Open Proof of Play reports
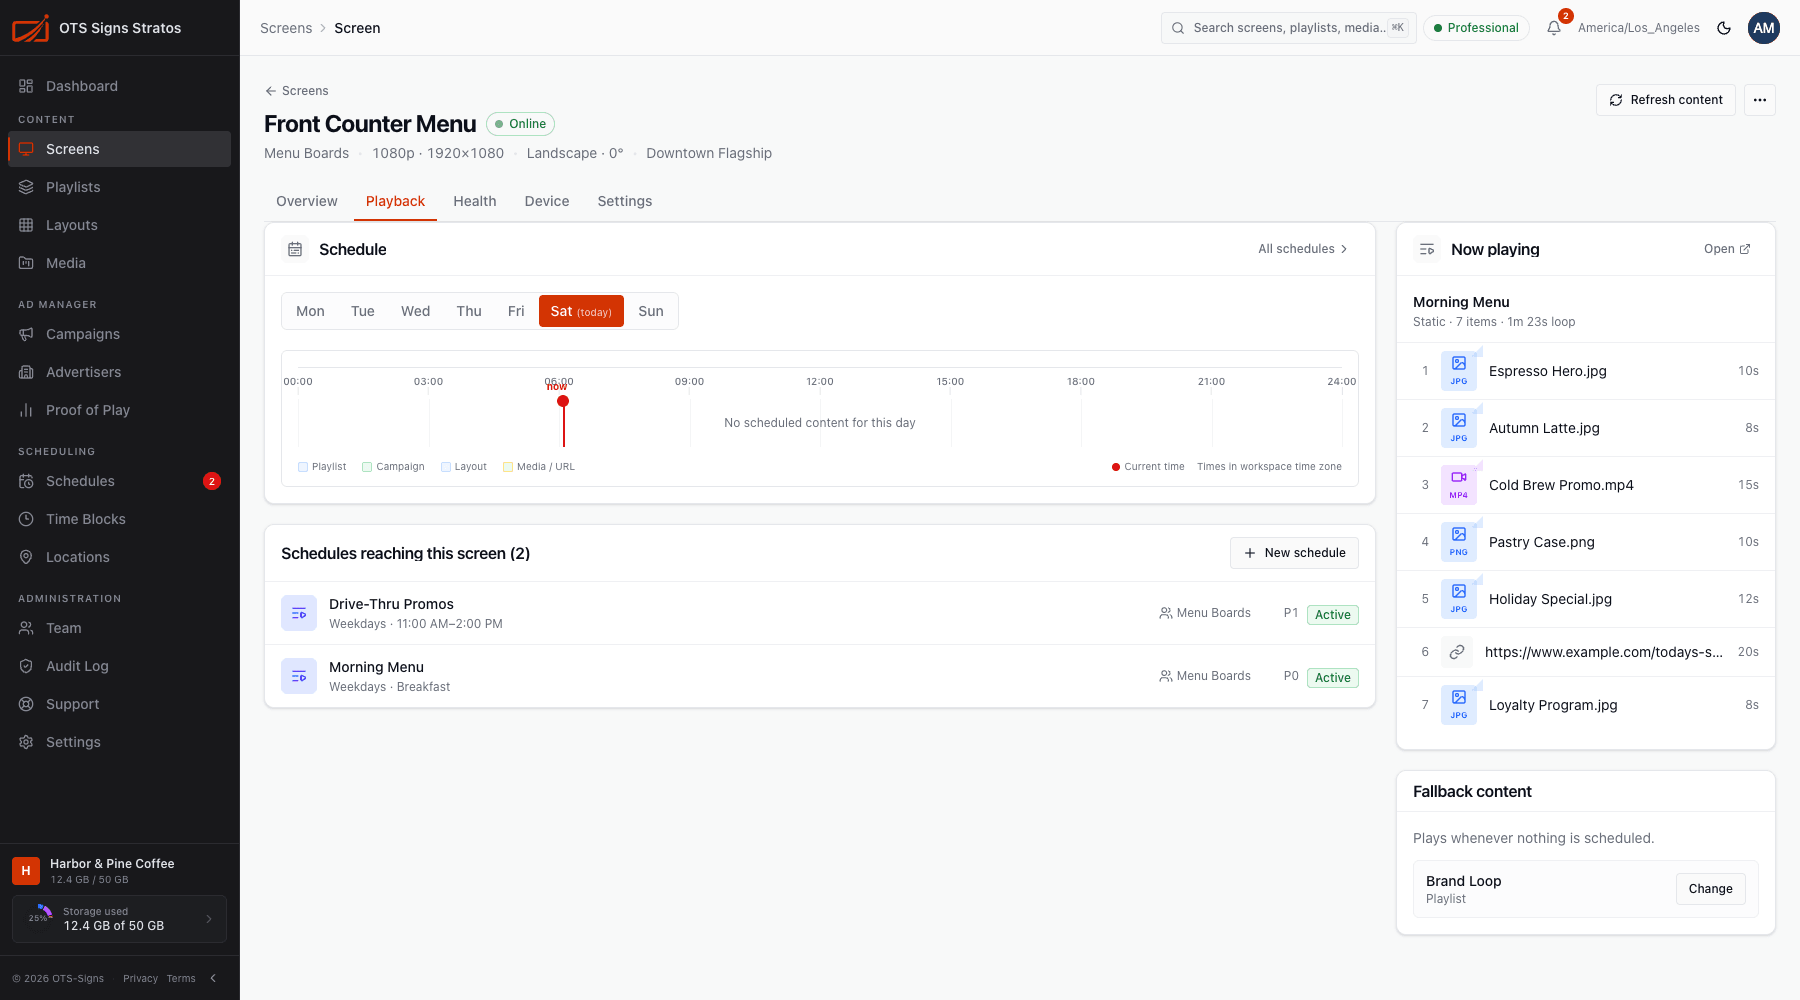Image resolution: width=1800 pixels, height=1000 pixels. click(x=119, y=410)
